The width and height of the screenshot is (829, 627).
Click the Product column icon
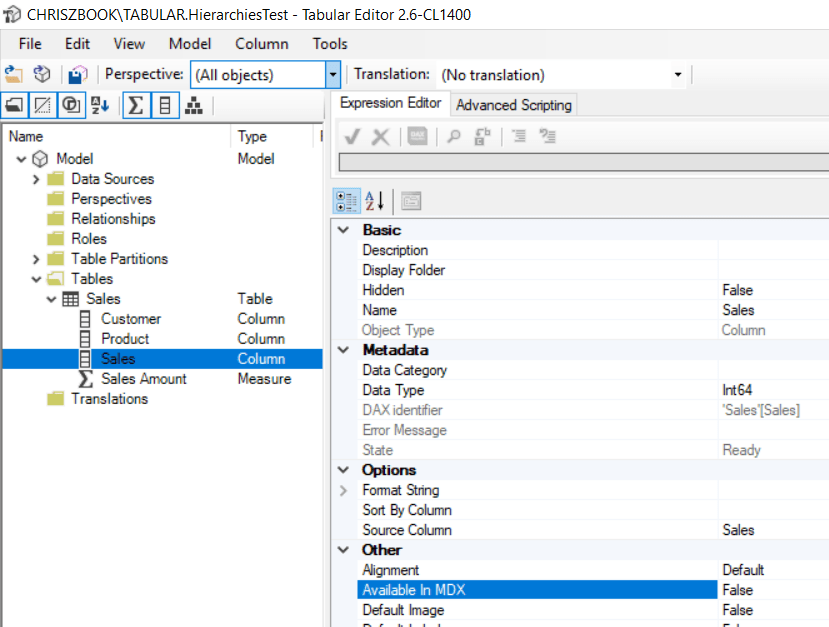85,339
